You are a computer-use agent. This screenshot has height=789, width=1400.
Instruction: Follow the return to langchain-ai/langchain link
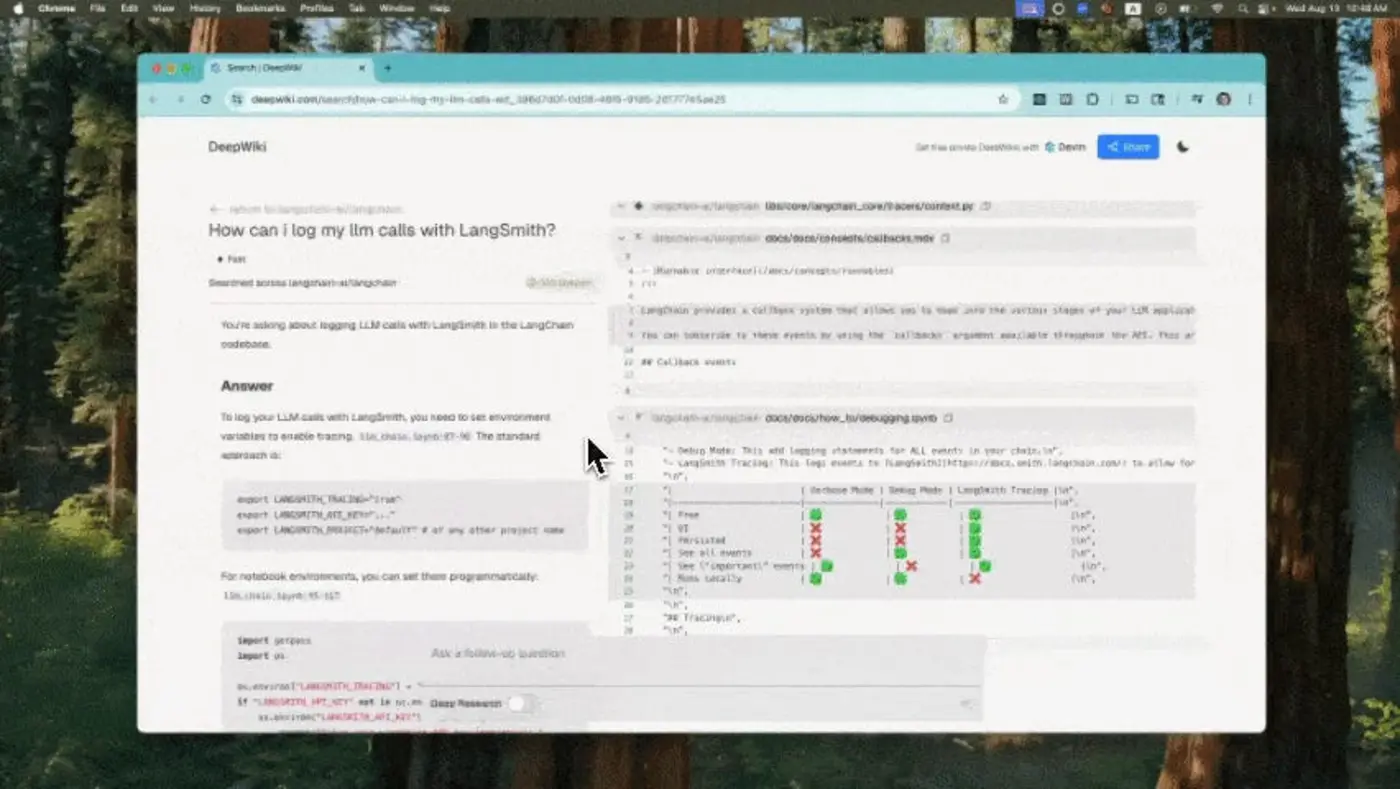(307, 210)
